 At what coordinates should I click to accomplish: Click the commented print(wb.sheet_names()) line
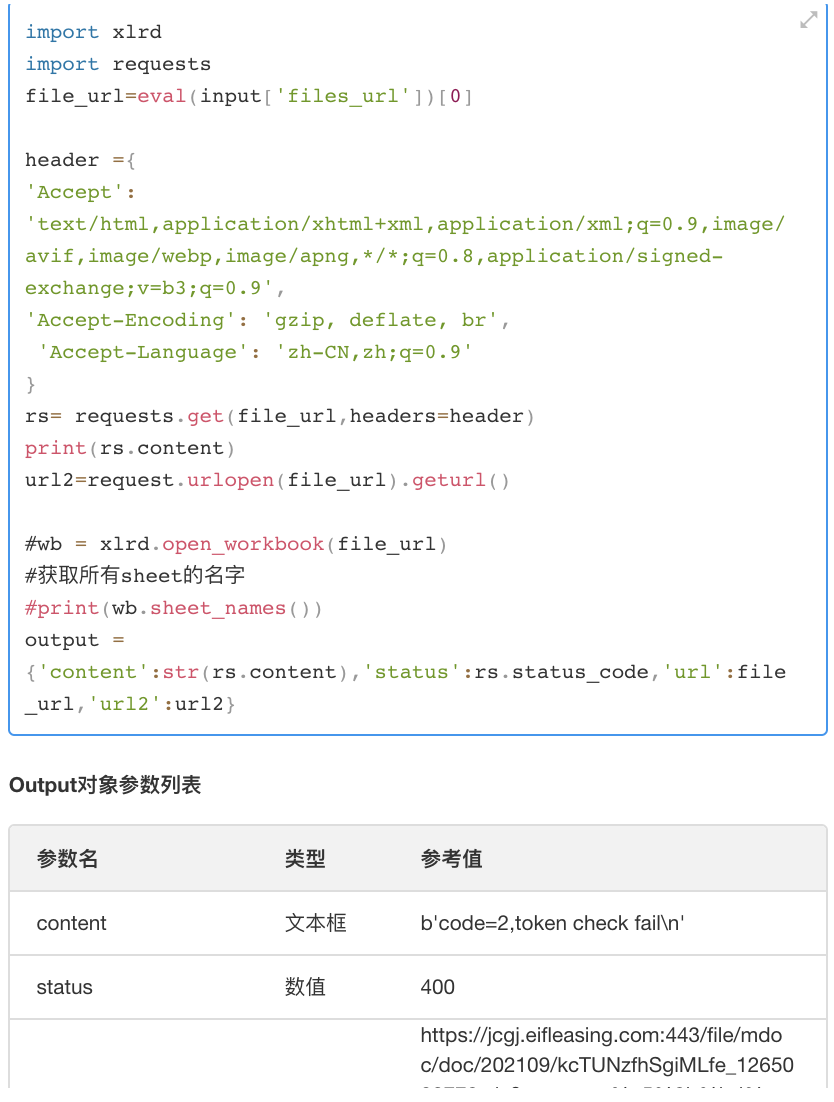[x=174, y=608]
